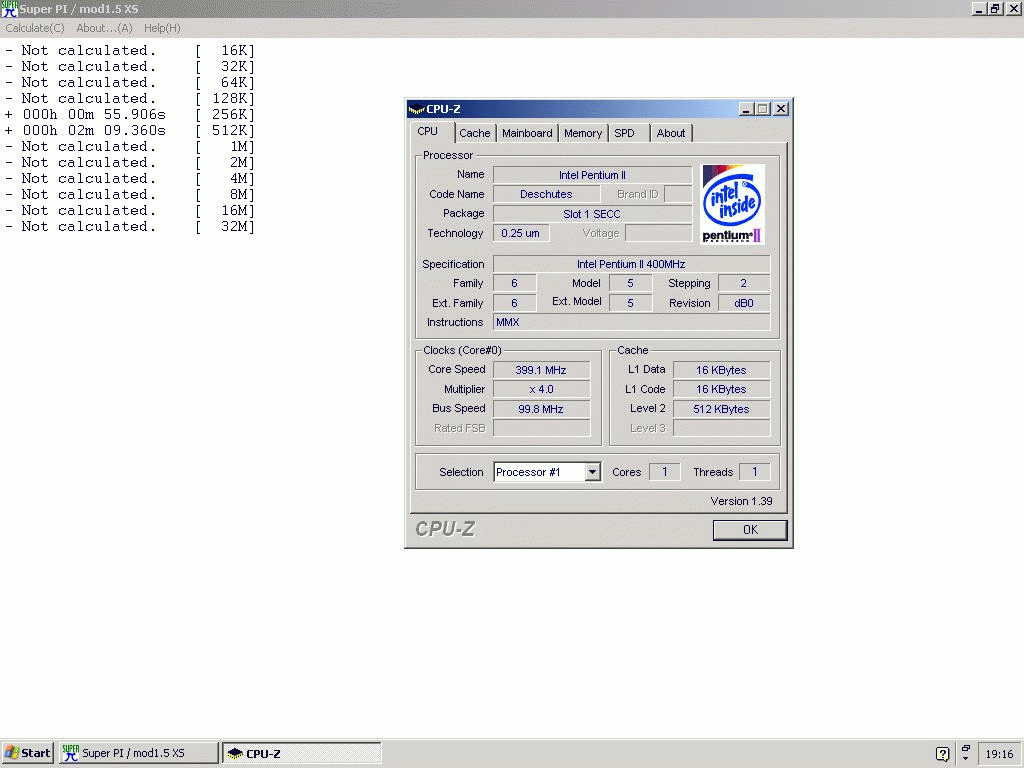The height and width of the screenshot is (768, 1024).
Task: Open the Windows Start menu
Action: click(27, 753)
